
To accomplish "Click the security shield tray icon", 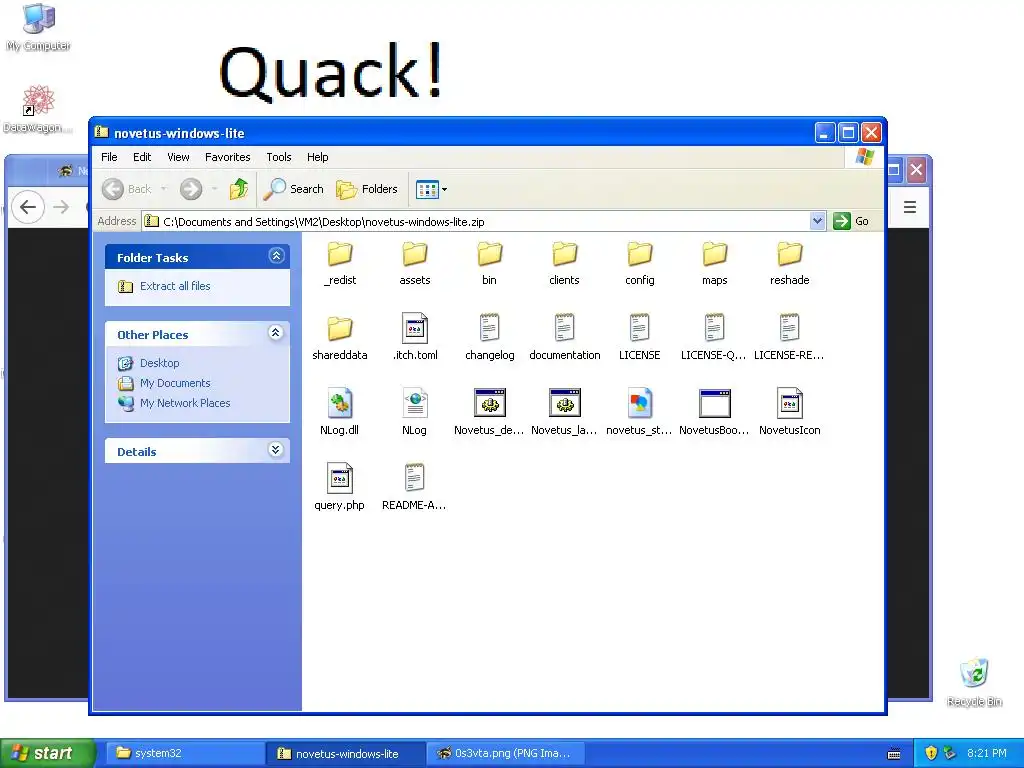I will click(x=931, y=753).
